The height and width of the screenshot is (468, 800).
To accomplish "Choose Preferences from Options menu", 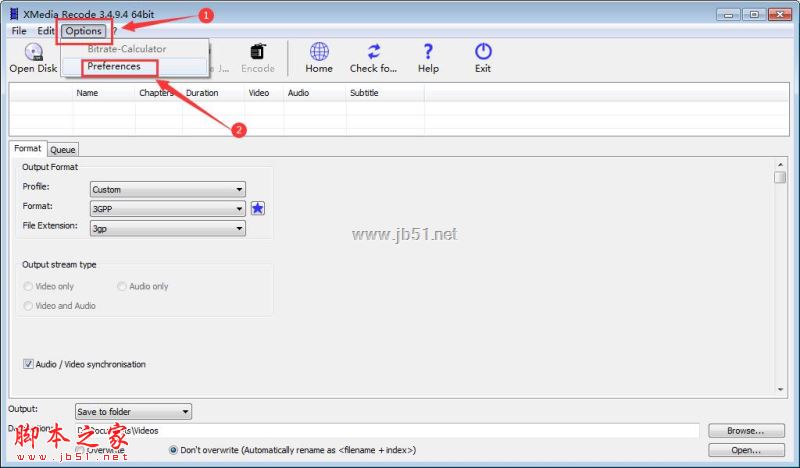I will (x=113, y=66).
